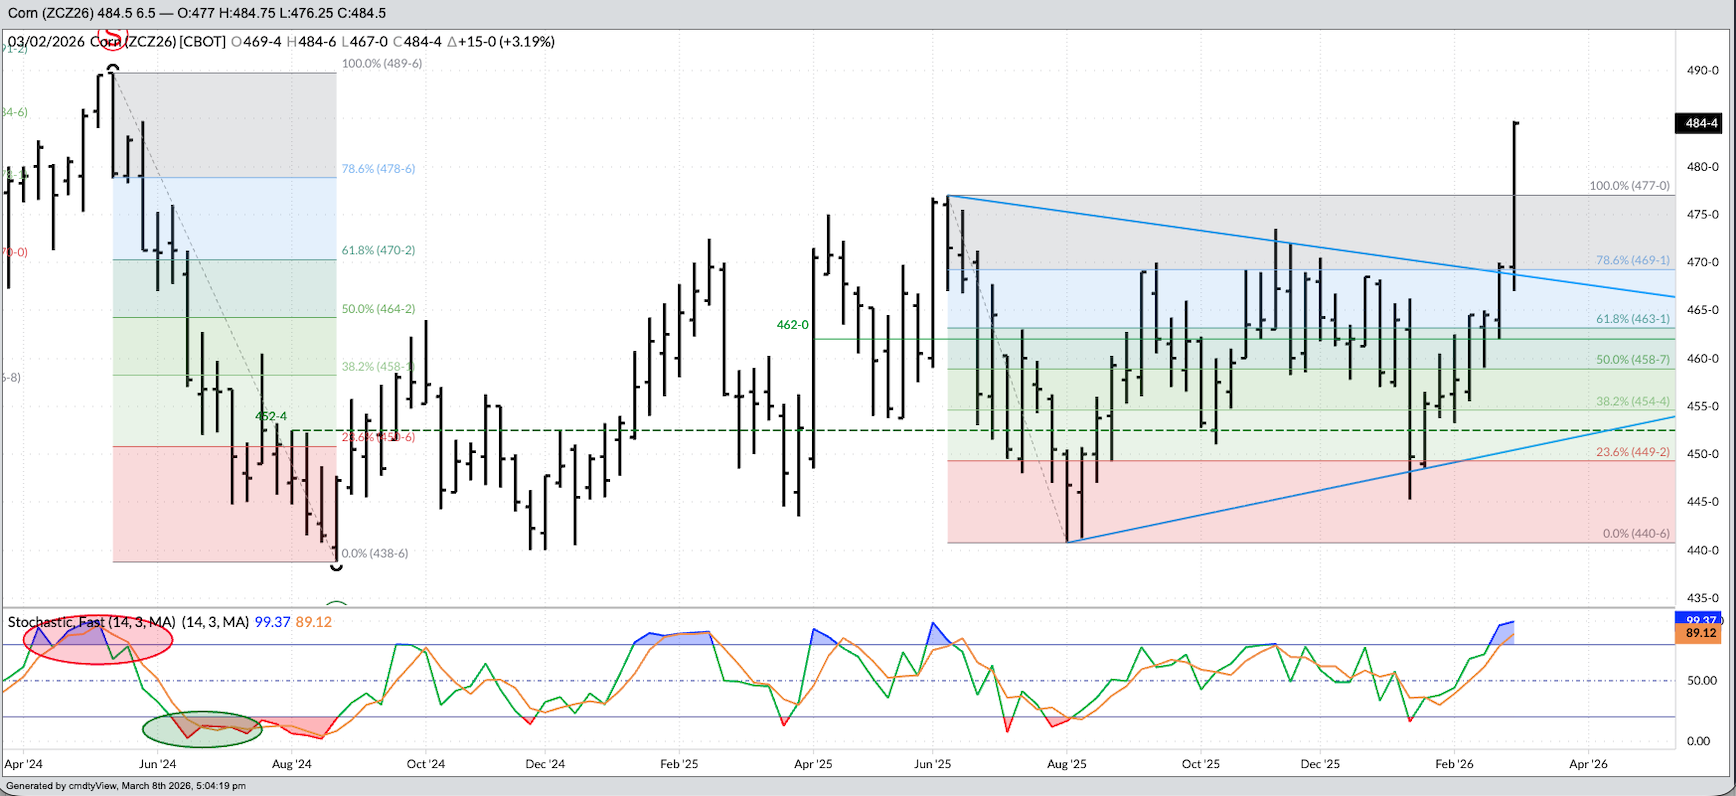Select the green 452-4 price level label

pos(270,416)
